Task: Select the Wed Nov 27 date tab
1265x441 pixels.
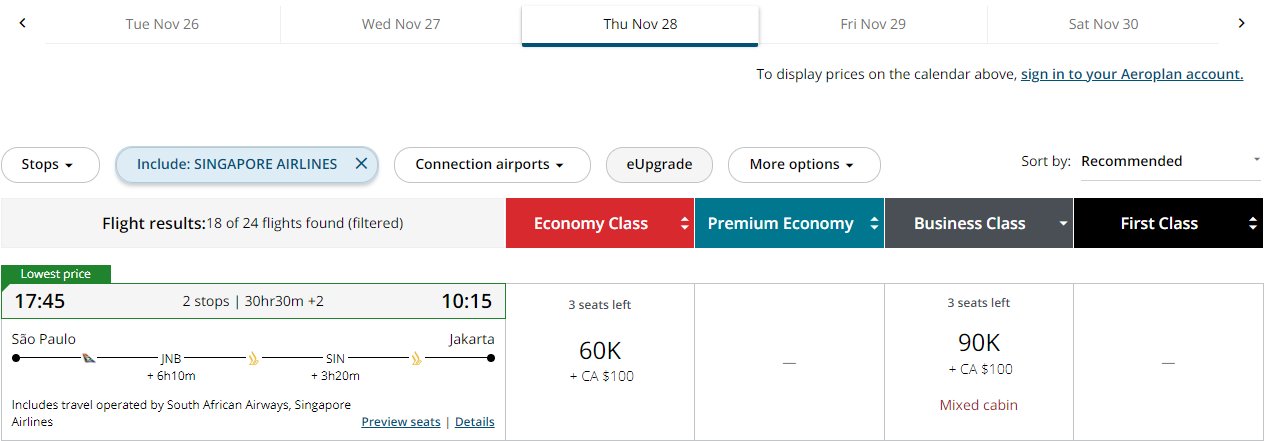Action: (401, 24)
